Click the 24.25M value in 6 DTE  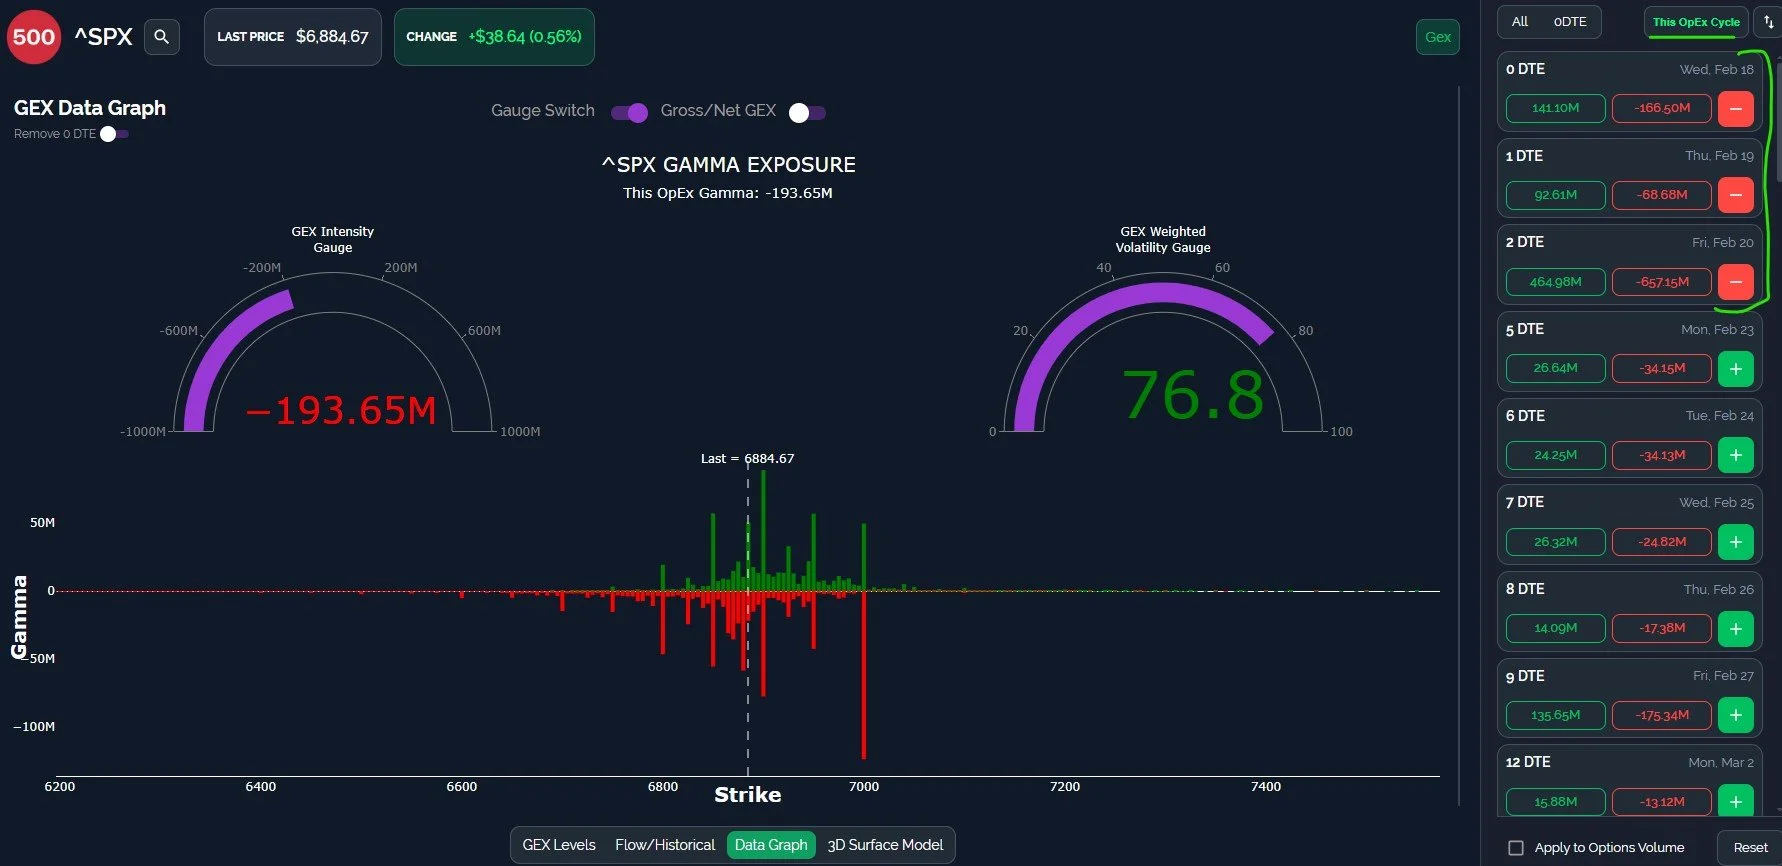[1556, 455]
